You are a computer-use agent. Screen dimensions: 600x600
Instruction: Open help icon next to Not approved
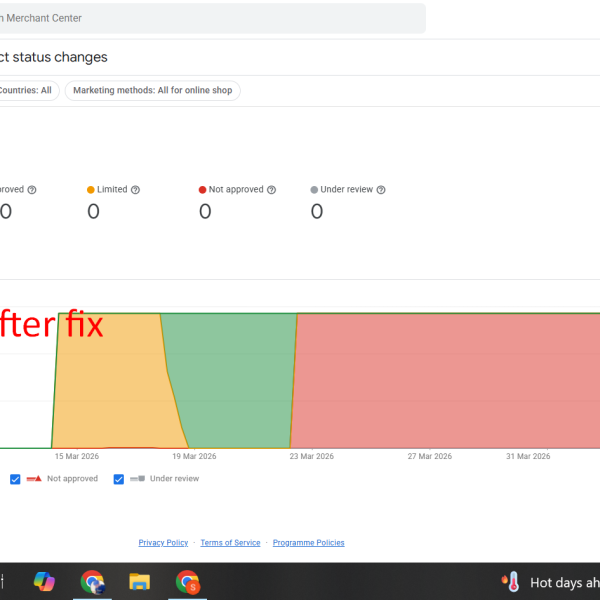271,190
